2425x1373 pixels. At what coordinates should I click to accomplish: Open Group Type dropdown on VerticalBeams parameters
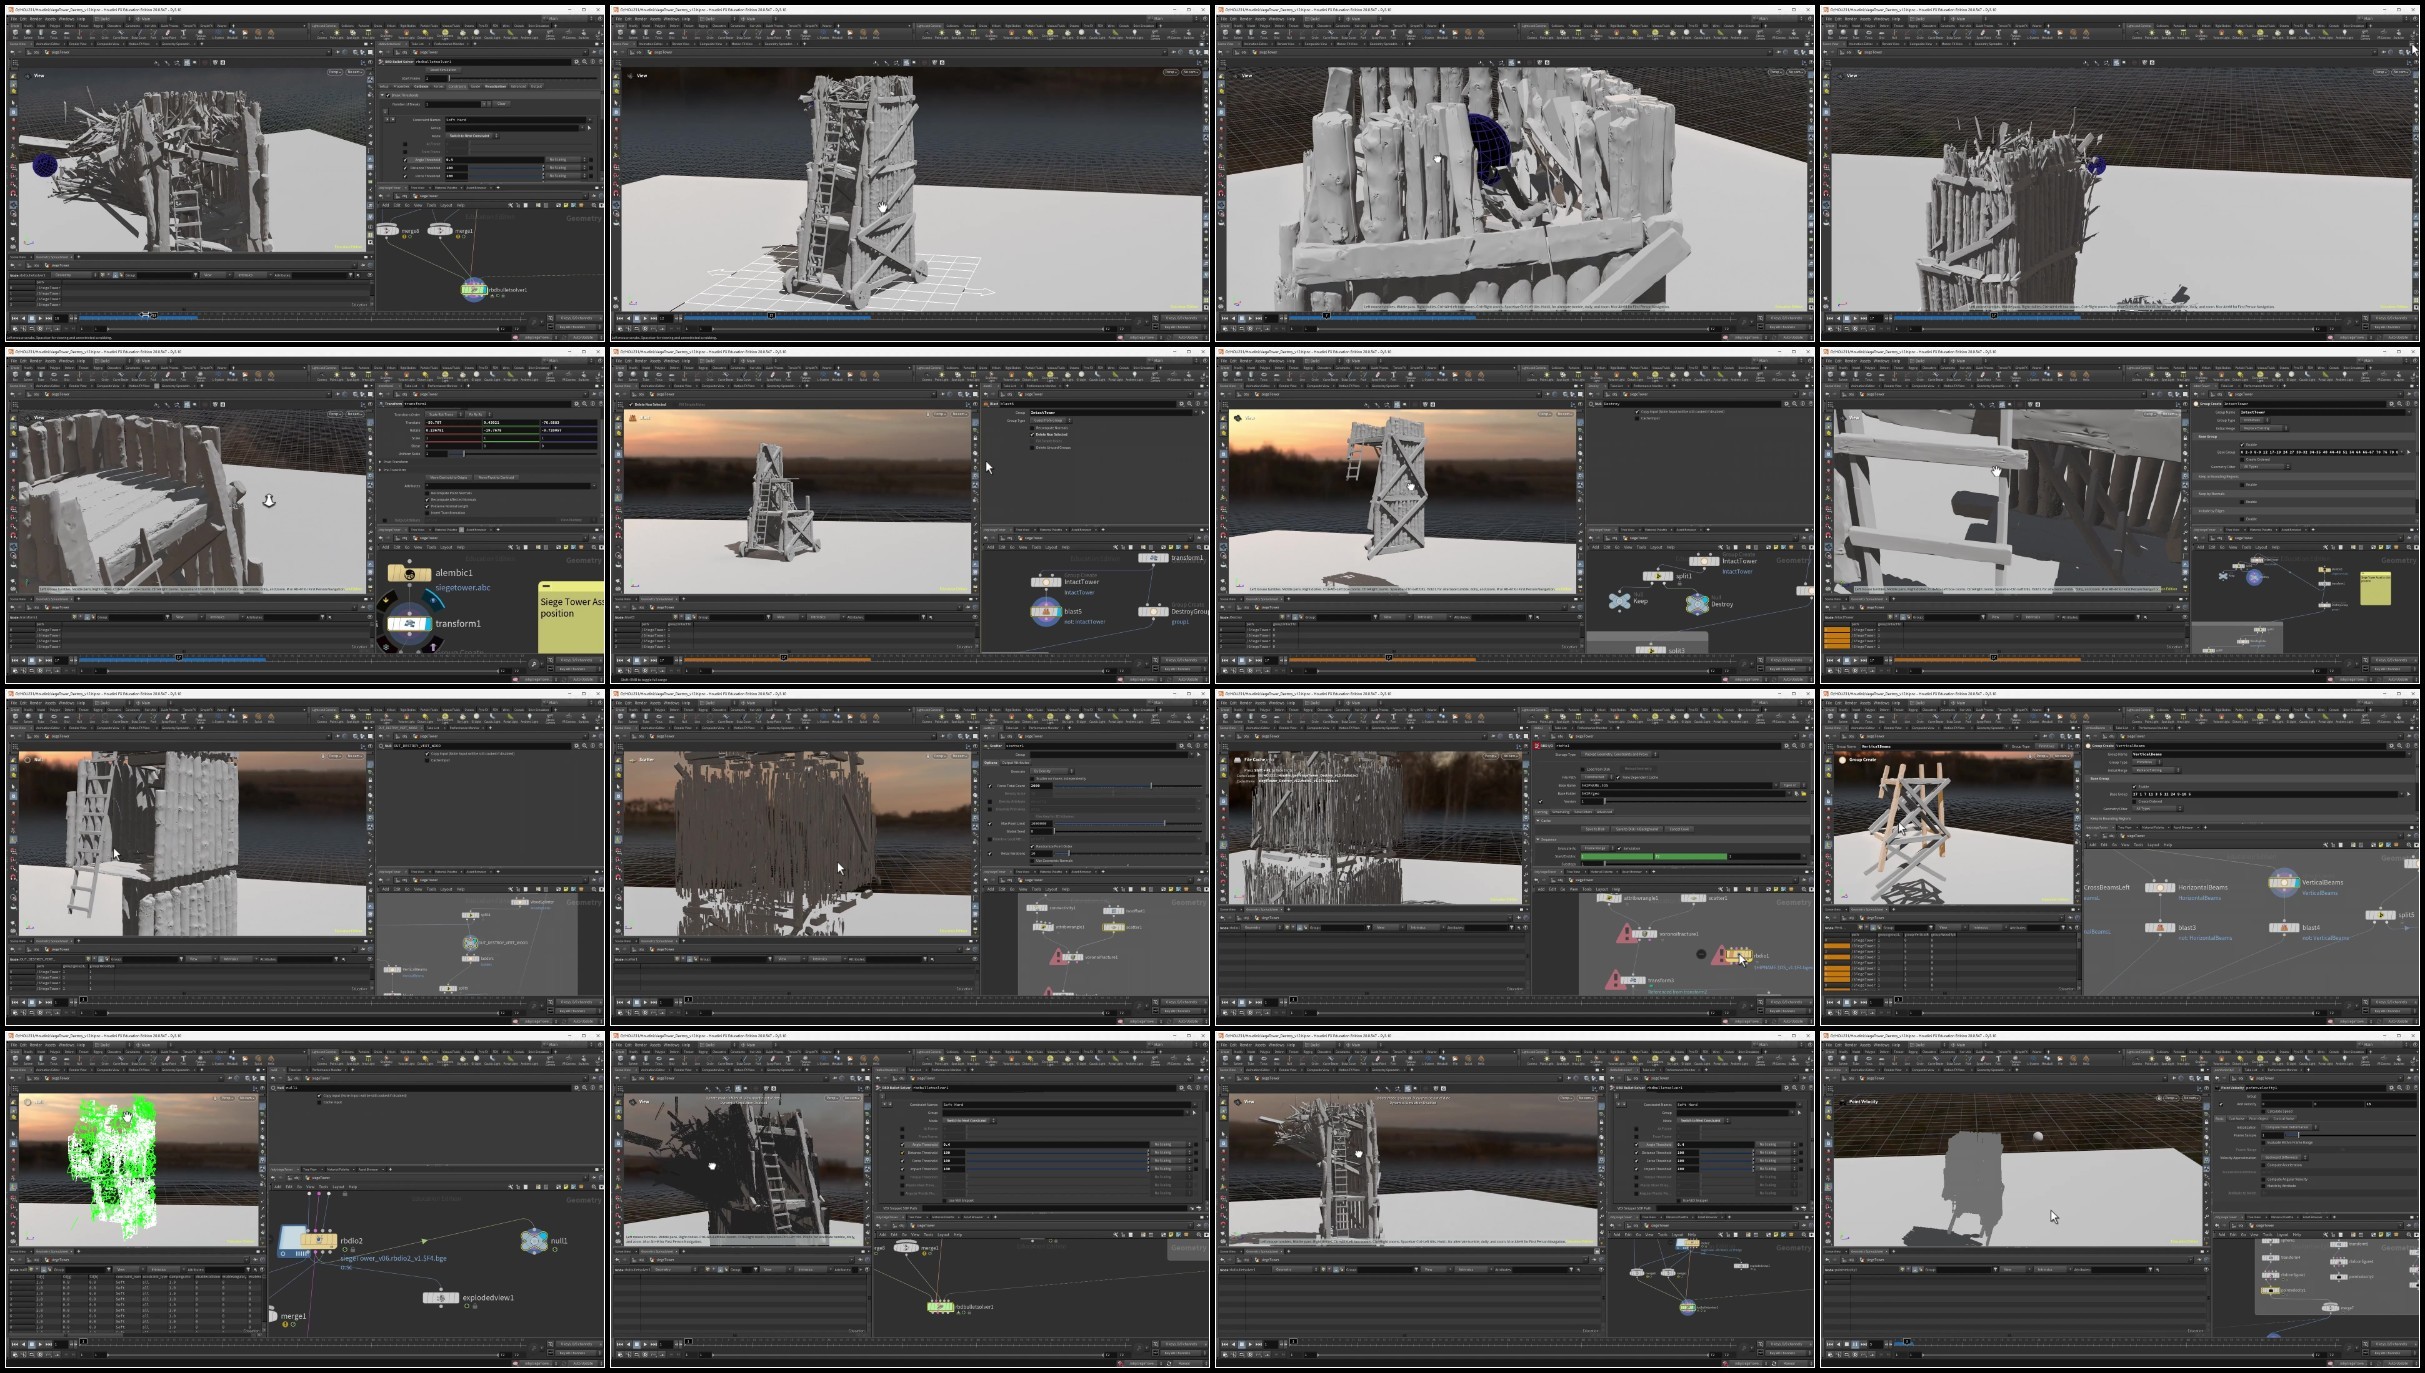(2147, 762)
